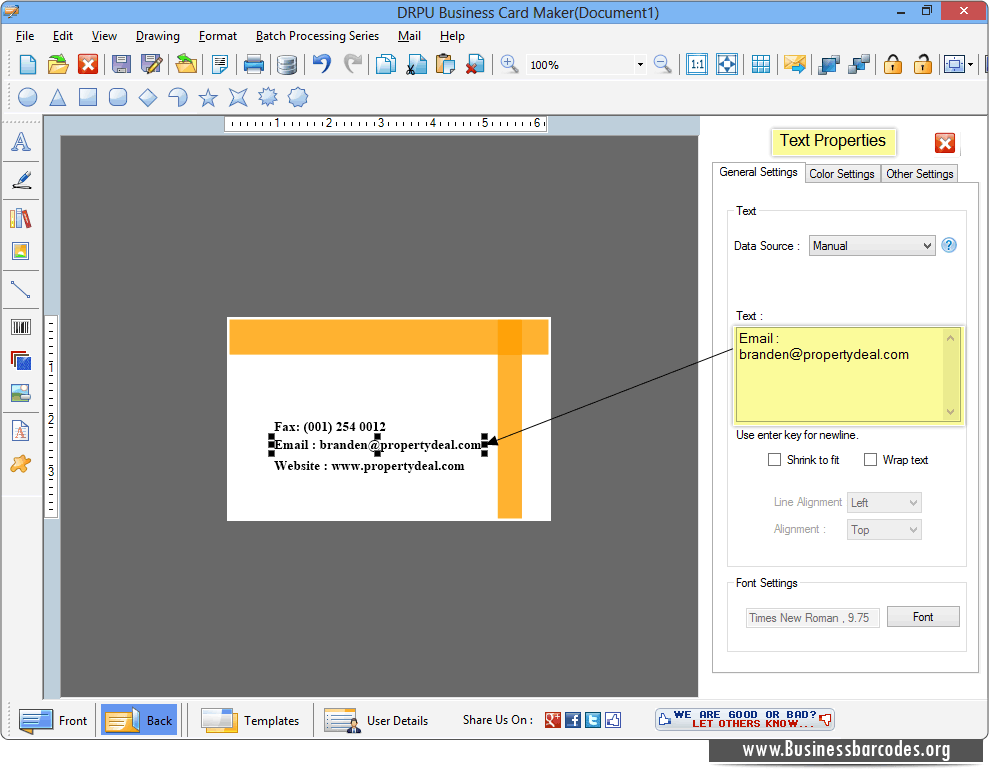Viewport: 989px width, 770px height.
Task: Open the Alignment Top dropdown
Action: (884, 530)
